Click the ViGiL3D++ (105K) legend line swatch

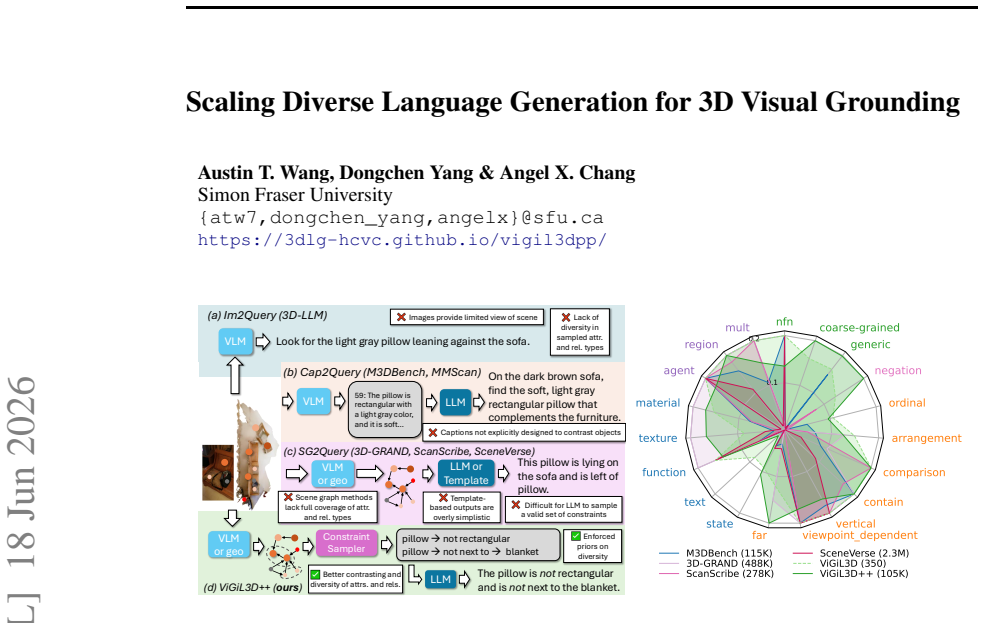802,573
